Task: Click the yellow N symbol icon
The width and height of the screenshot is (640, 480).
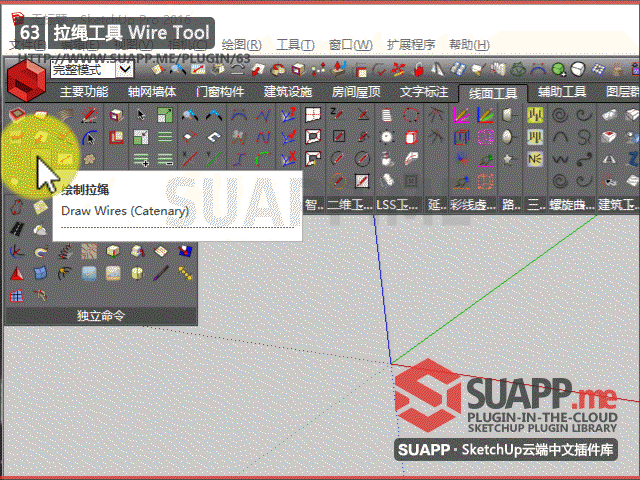Action: click(x=535, y=159)
